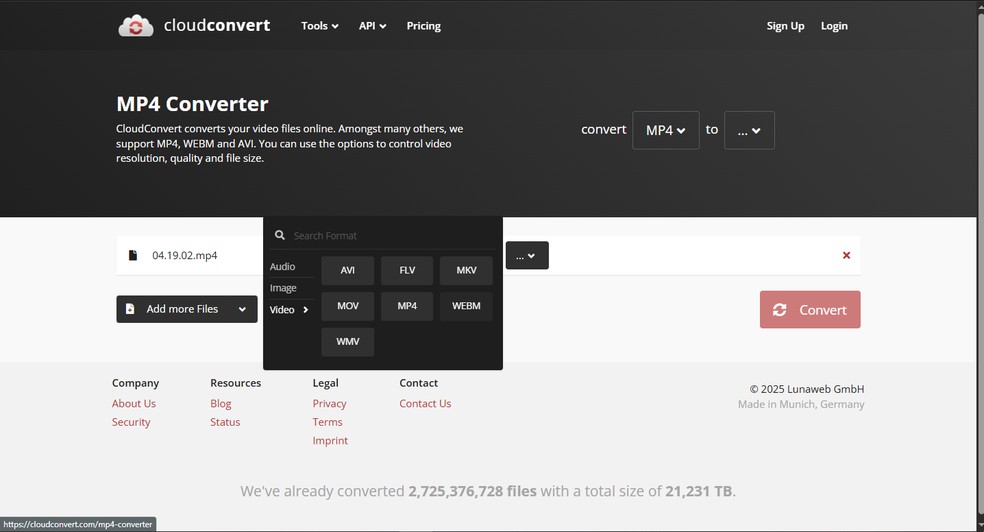Expand the API menu in navbar

[372, 26]
